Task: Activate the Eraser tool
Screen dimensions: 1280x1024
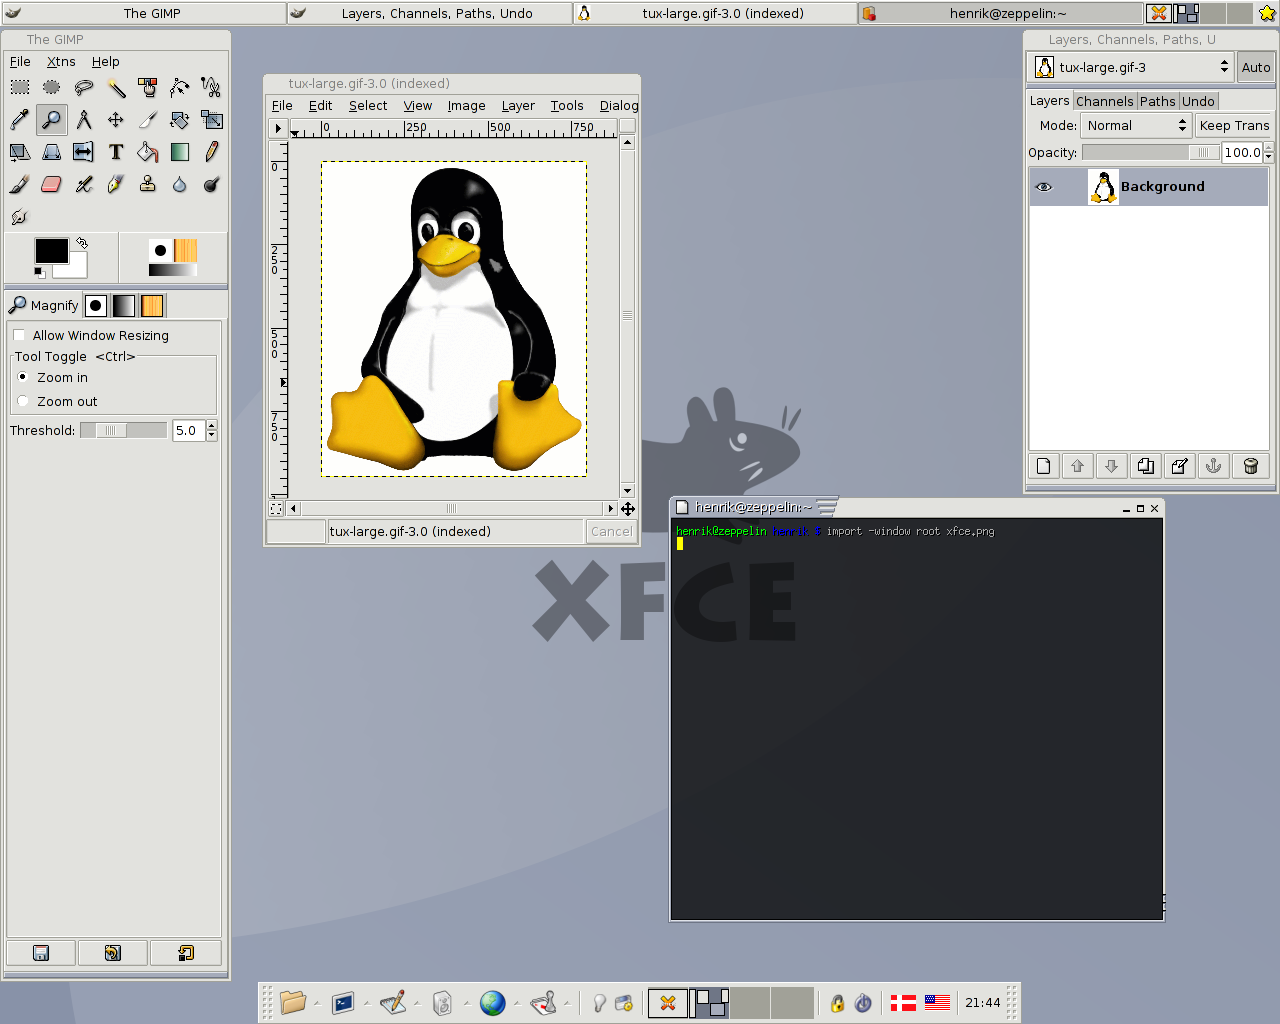Action: pos(52,184)
